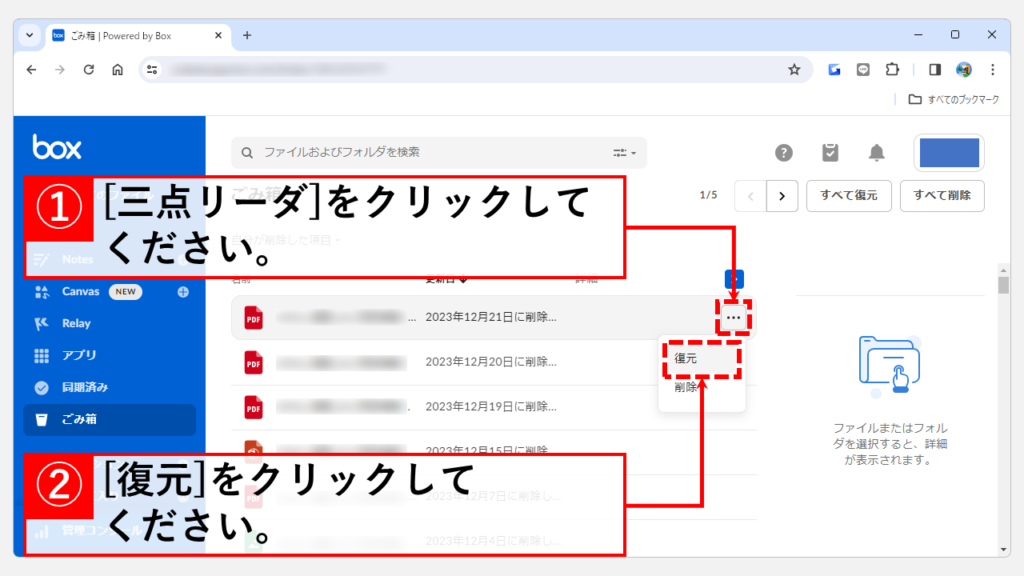Open the すべてのブックマーク folder
Screen dimensions: 1024x576
pyautogui.click(x=953, y=99)
